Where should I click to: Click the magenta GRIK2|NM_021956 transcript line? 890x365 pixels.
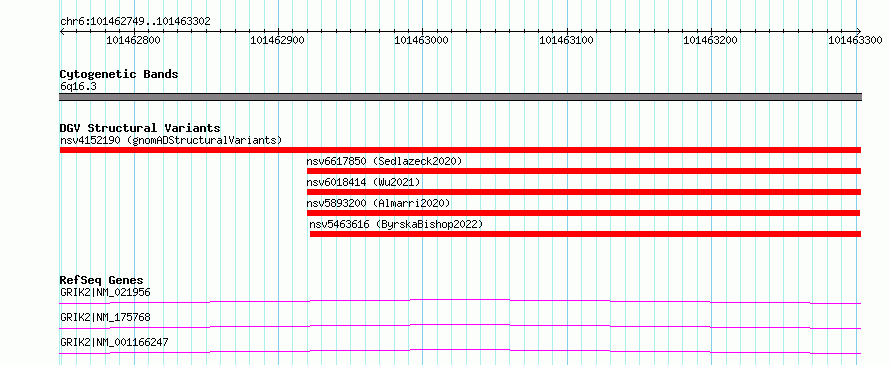tap(460, 301)
